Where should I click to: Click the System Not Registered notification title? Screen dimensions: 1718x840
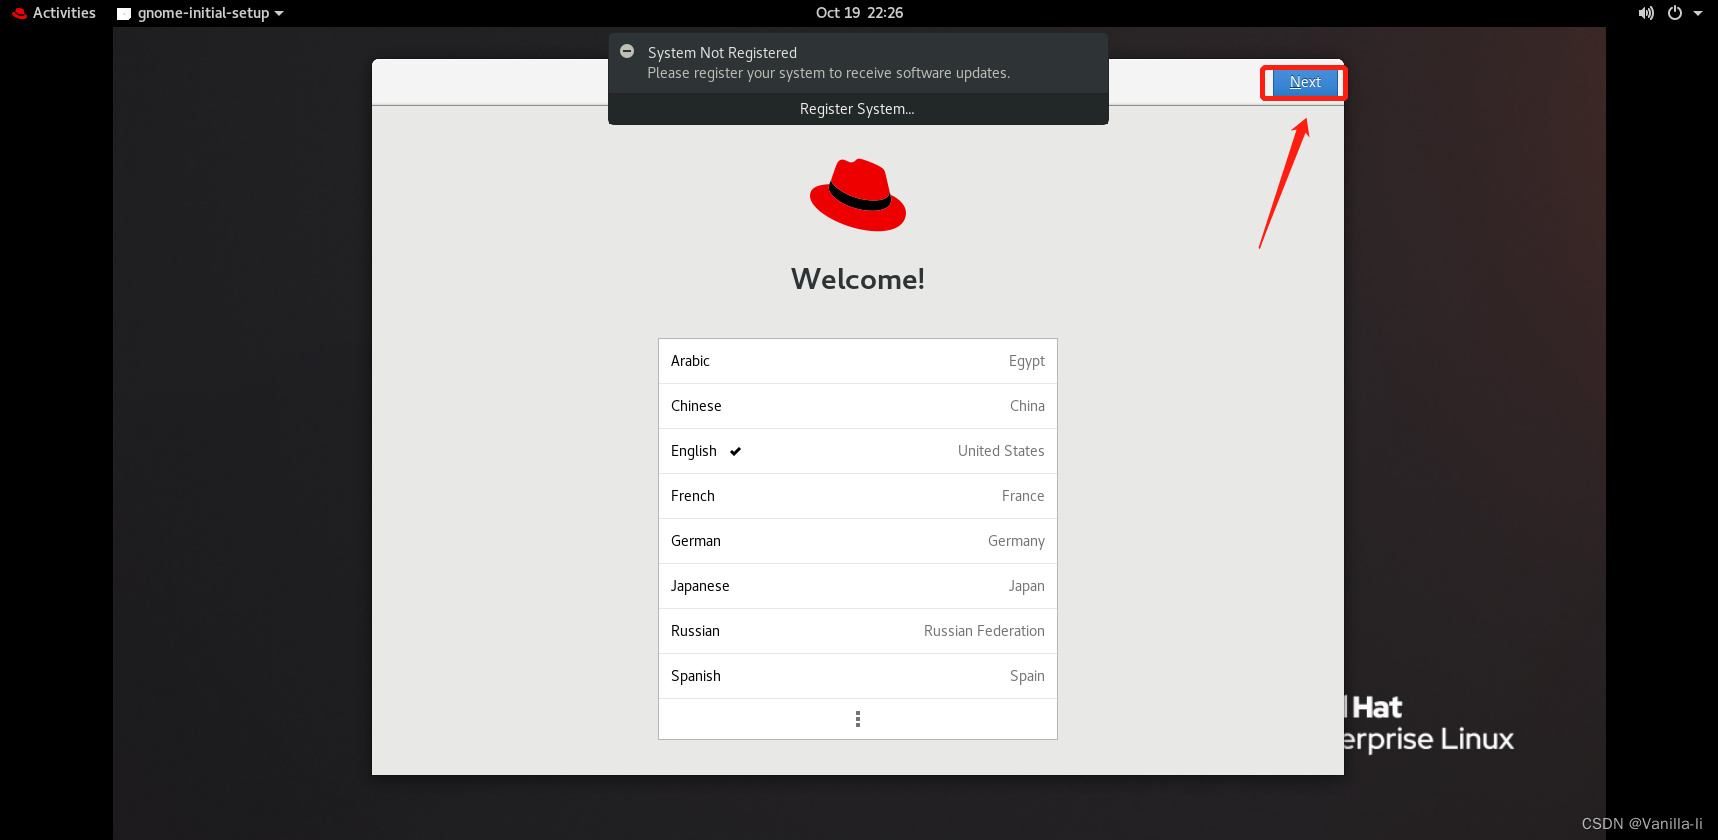(722, 53)
